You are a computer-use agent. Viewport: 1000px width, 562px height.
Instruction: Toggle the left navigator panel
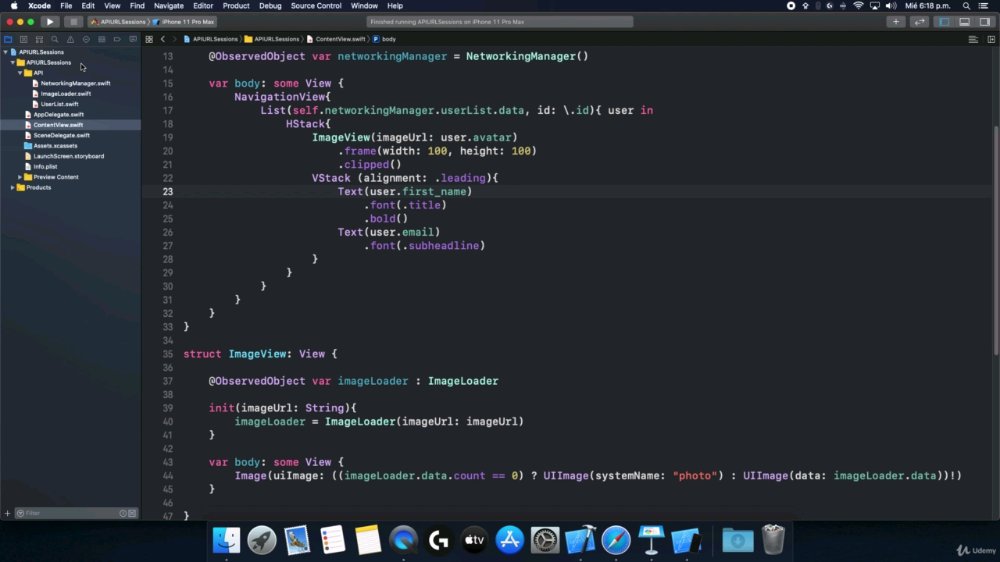[945, 22]
